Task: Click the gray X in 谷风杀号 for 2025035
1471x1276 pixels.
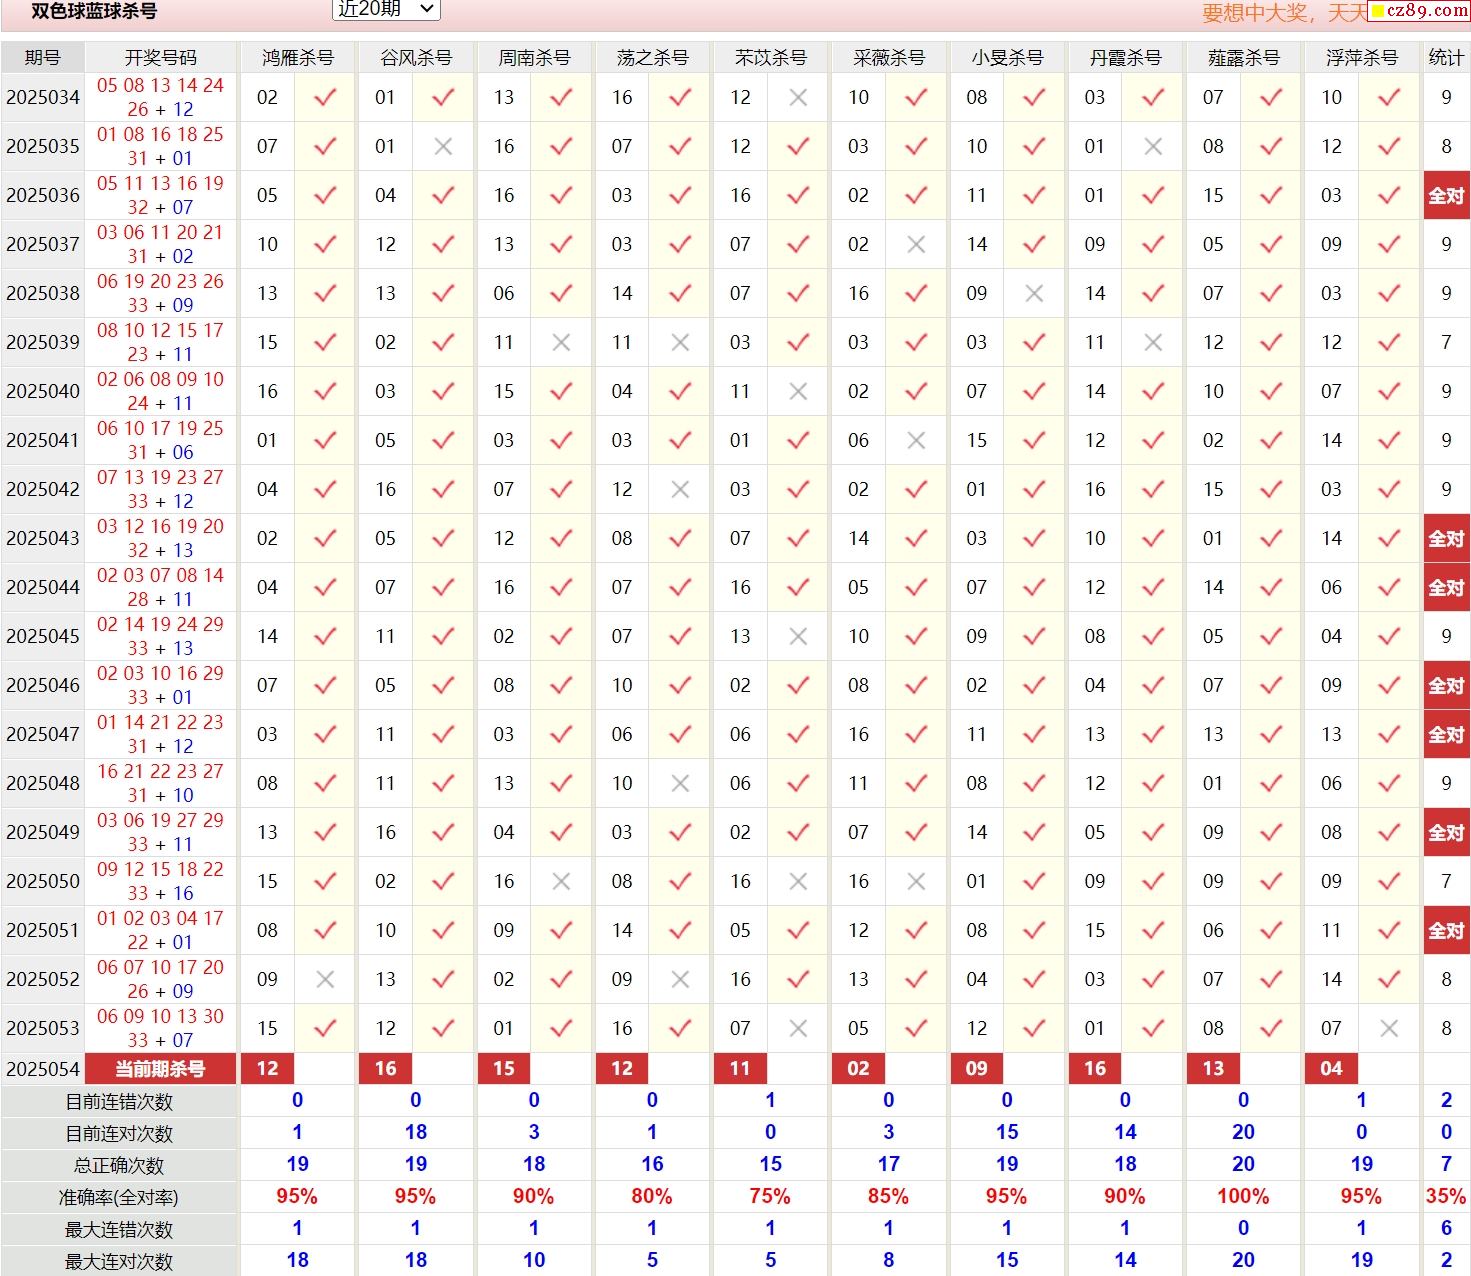Action: click(444, 146)
